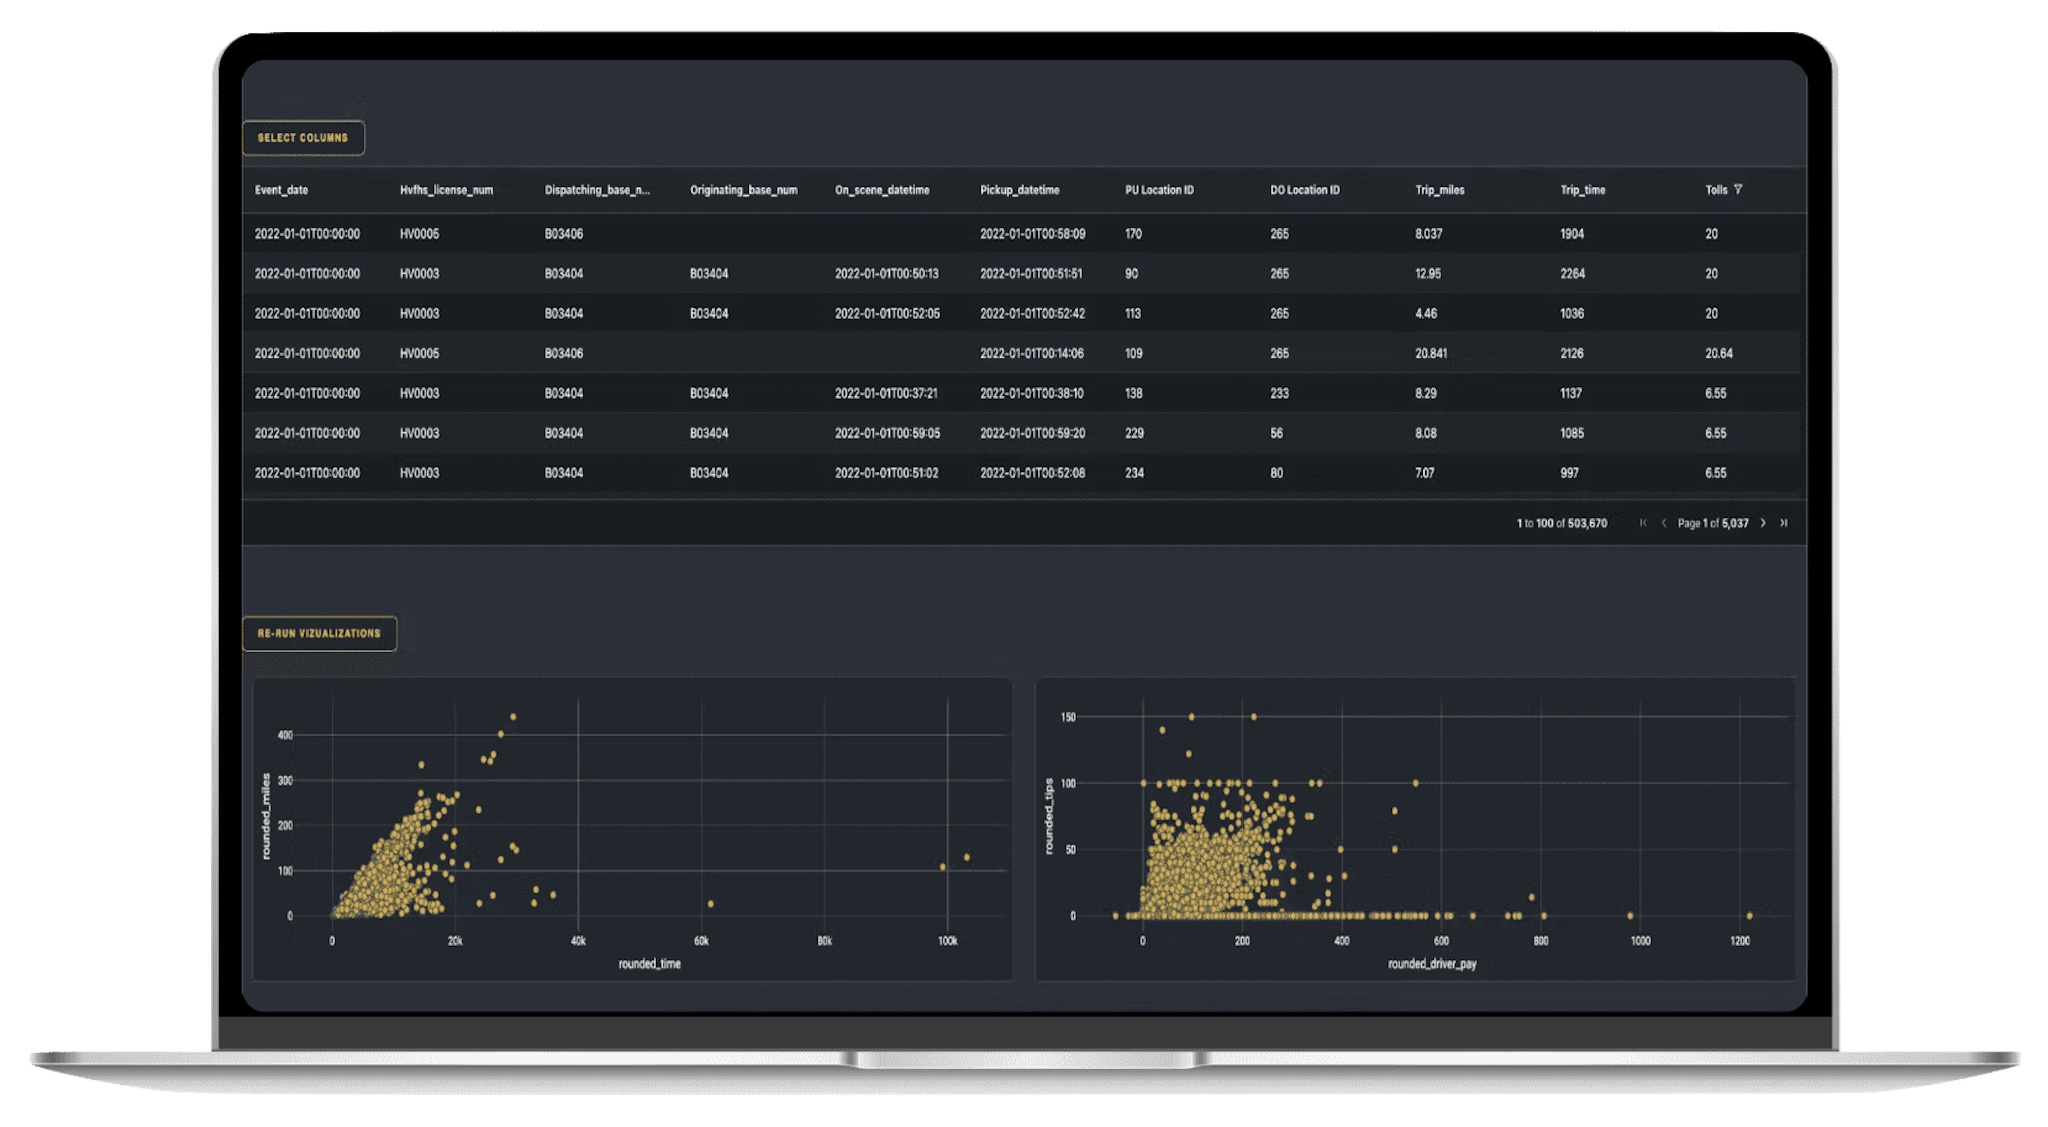Jump to the first table page
Viewport: 2048px width, 1127px height.
click(1643, 523)
